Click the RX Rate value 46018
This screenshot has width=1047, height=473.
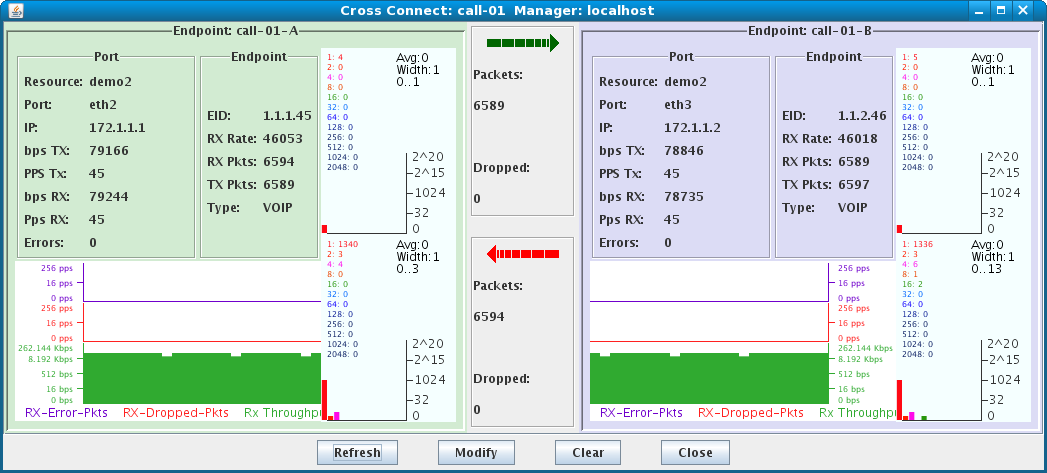pos(857,139)
